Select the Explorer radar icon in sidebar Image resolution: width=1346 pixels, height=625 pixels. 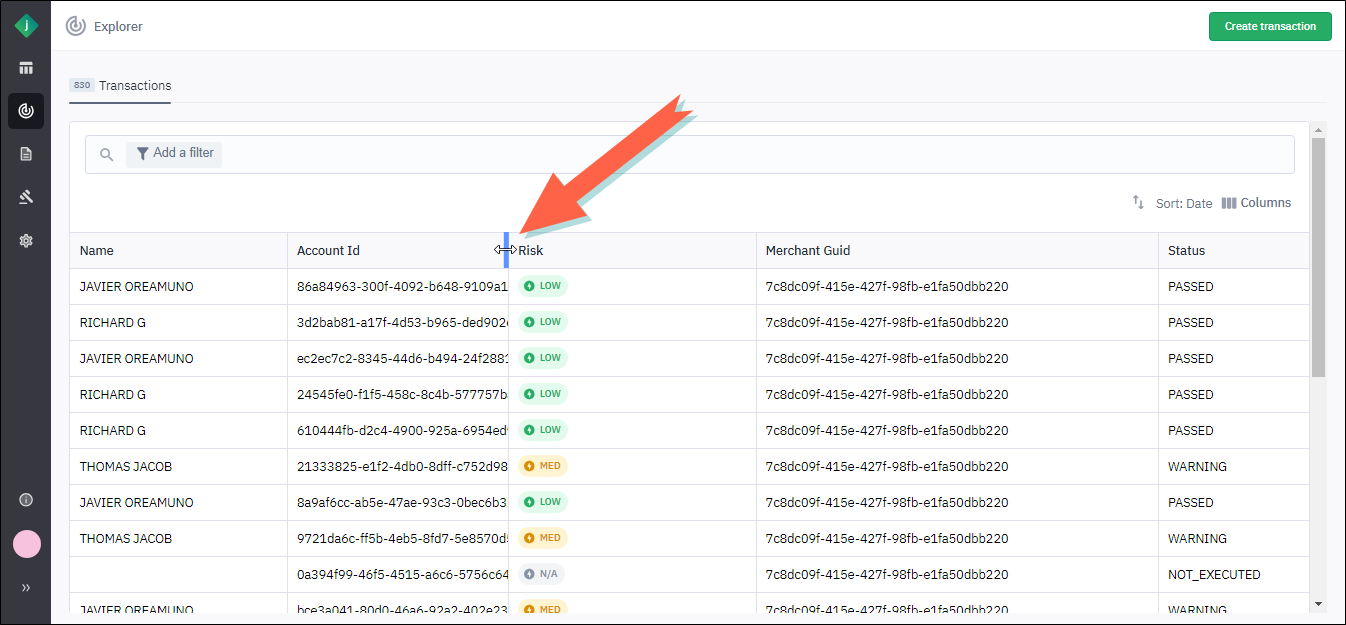point(26,111)
